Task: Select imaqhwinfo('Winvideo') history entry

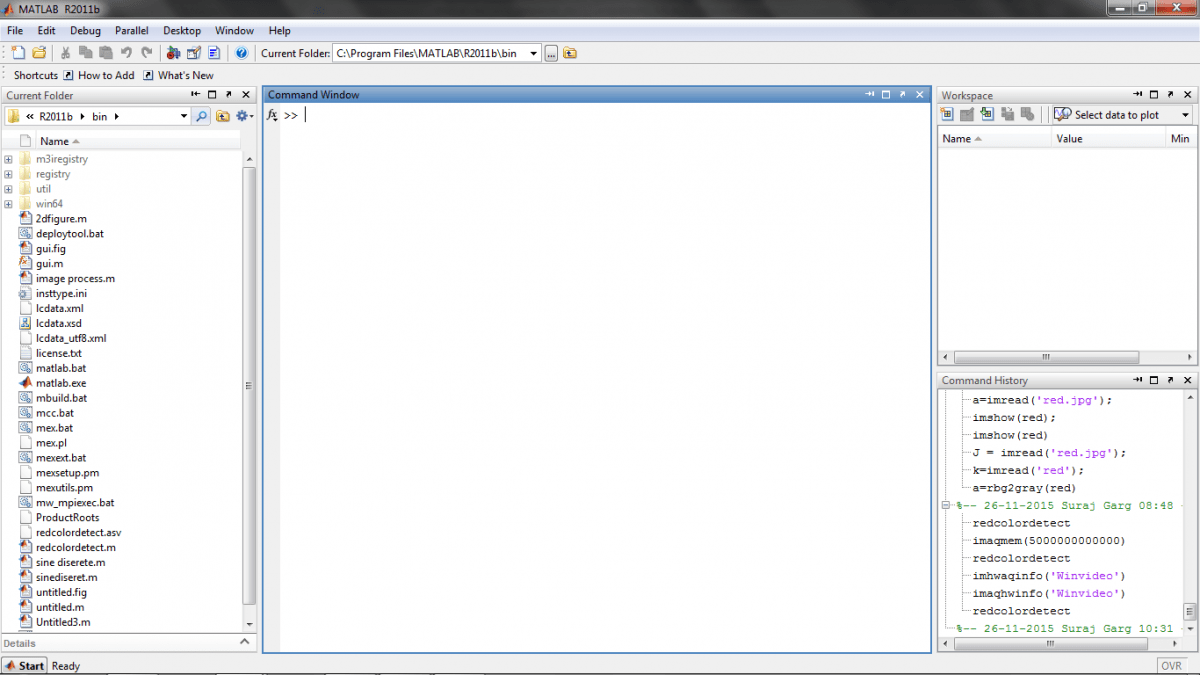Action: 1049,593
